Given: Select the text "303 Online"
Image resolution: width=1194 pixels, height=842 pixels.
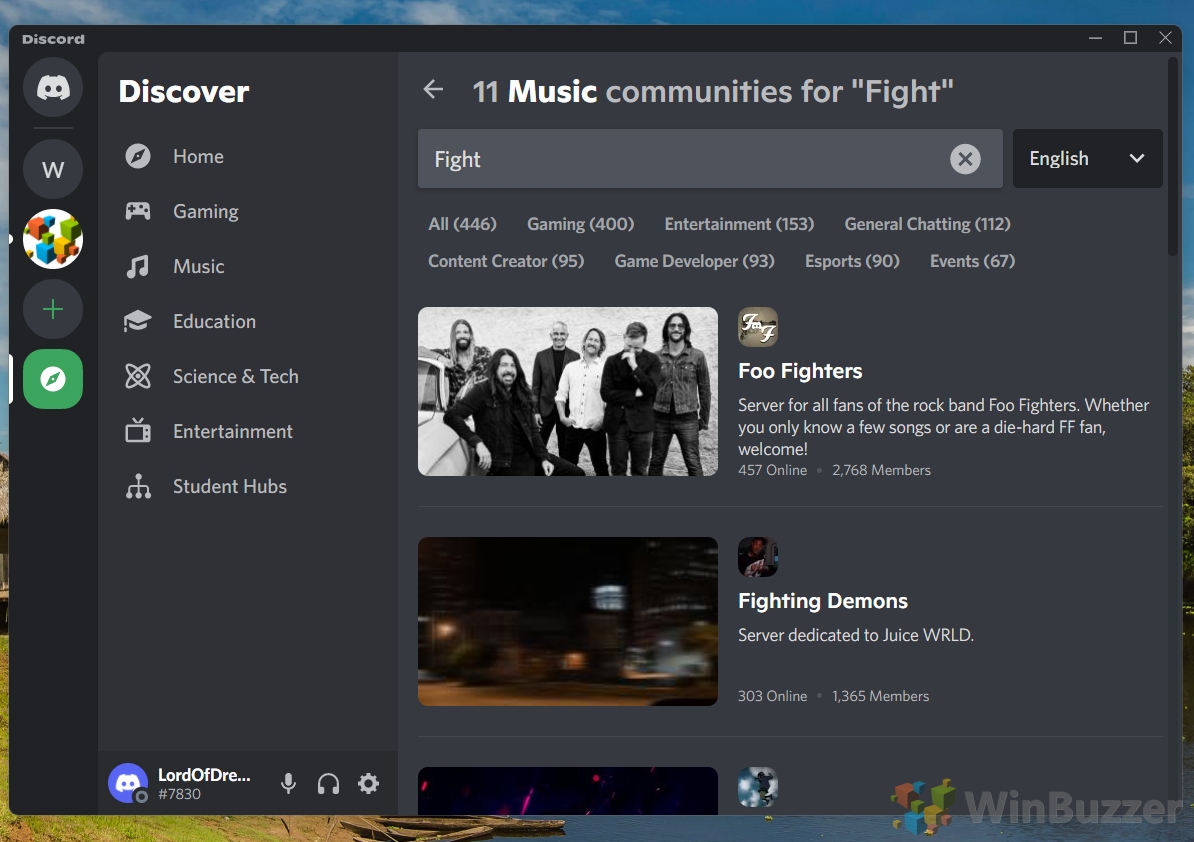Looking at the screenshot, I should click(x=772, y=696).
